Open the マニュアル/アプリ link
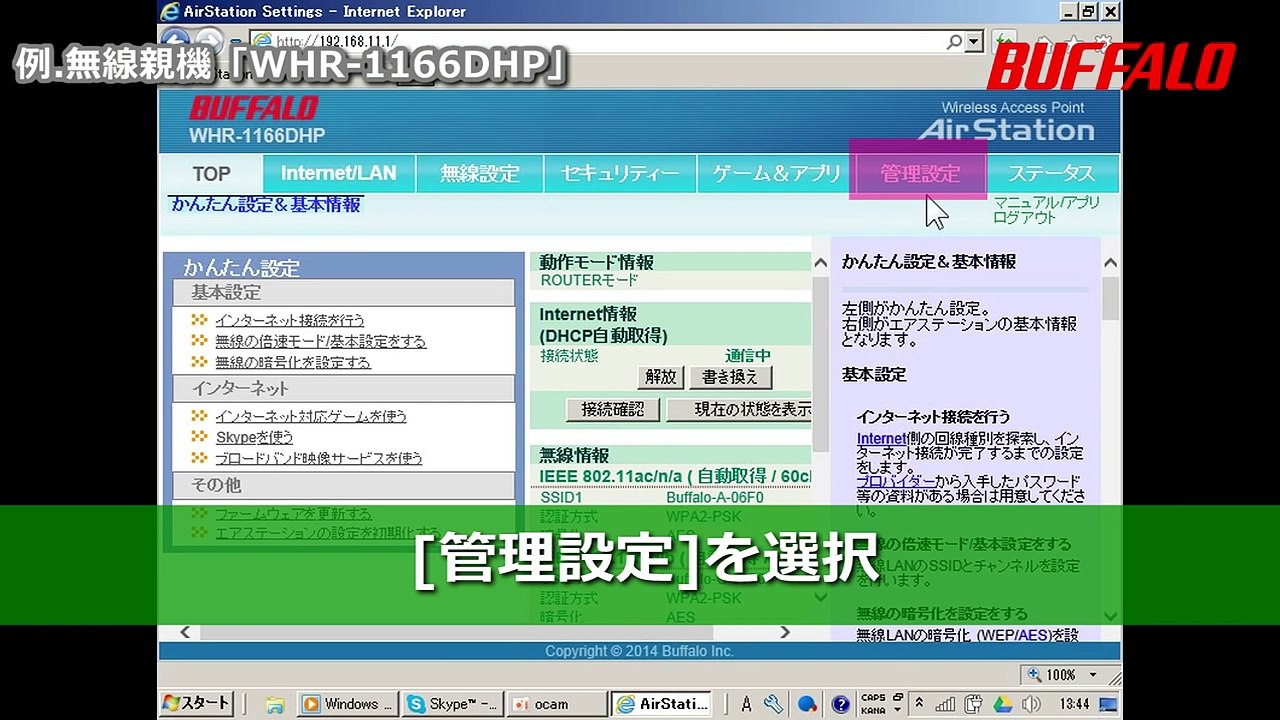This screenshot has height=720, width=1280. click(1046, 202)
